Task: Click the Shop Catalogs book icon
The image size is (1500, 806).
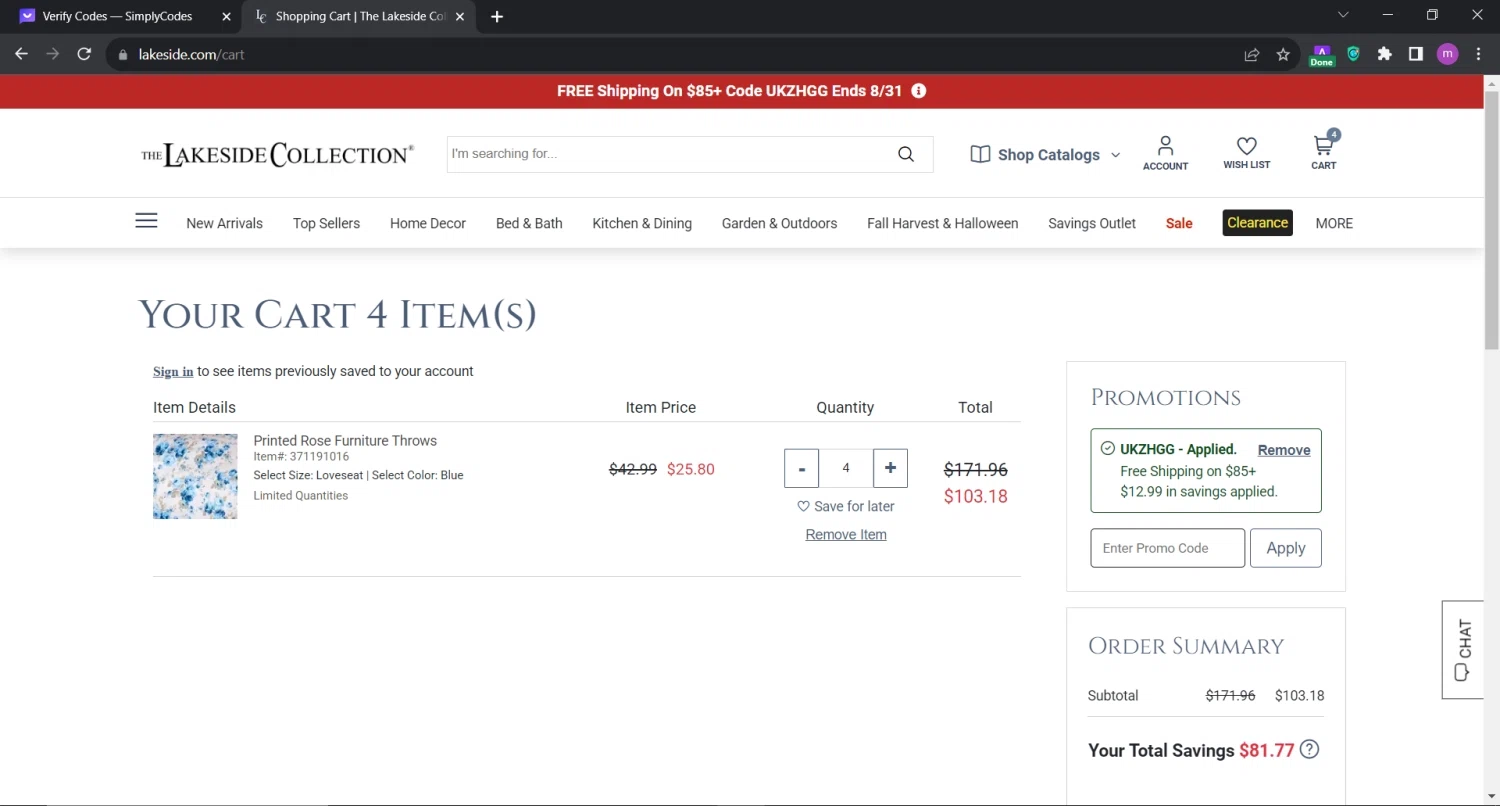Action: pyautogui.click(x=980, y=154)
